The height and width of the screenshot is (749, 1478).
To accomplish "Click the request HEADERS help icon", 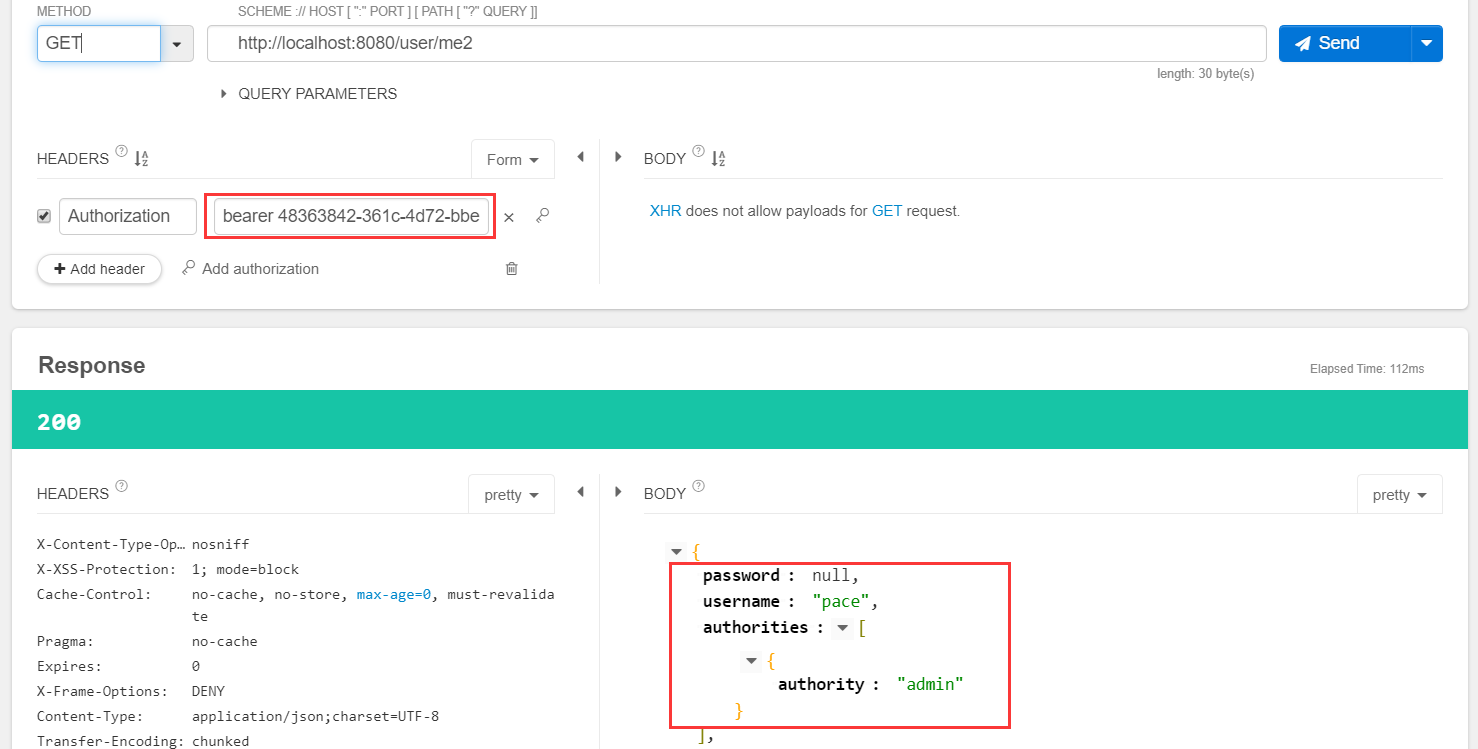I will [x=122, y=152].
